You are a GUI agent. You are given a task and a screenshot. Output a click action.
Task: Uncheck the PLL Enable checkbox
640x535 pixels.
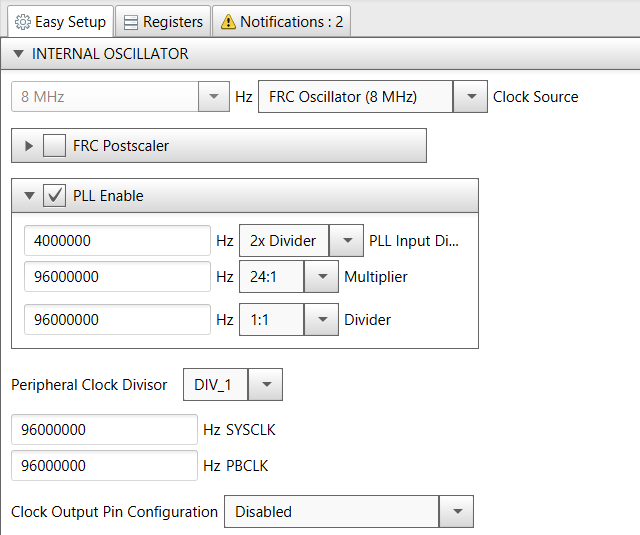(54, 195)
